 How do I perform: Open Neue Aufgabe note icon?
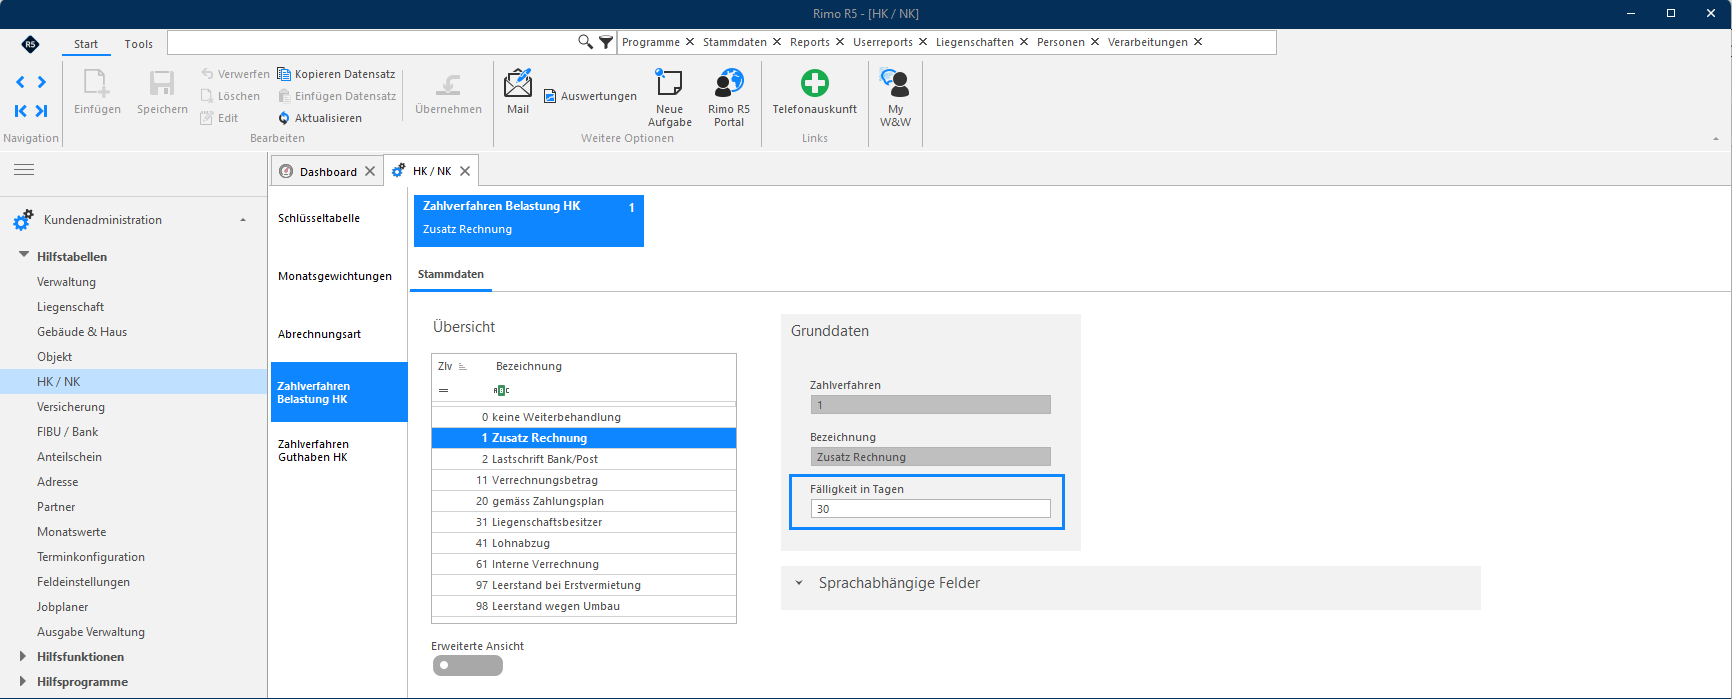(669, 83)
